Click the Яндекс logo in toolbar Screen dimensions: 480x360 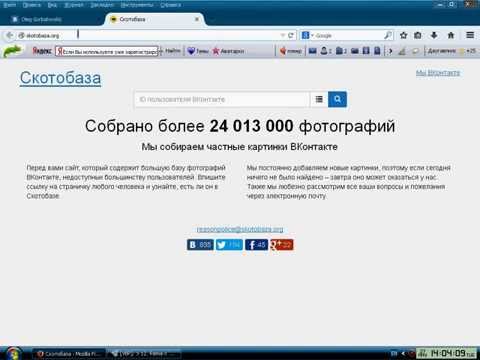click(42, 51)
